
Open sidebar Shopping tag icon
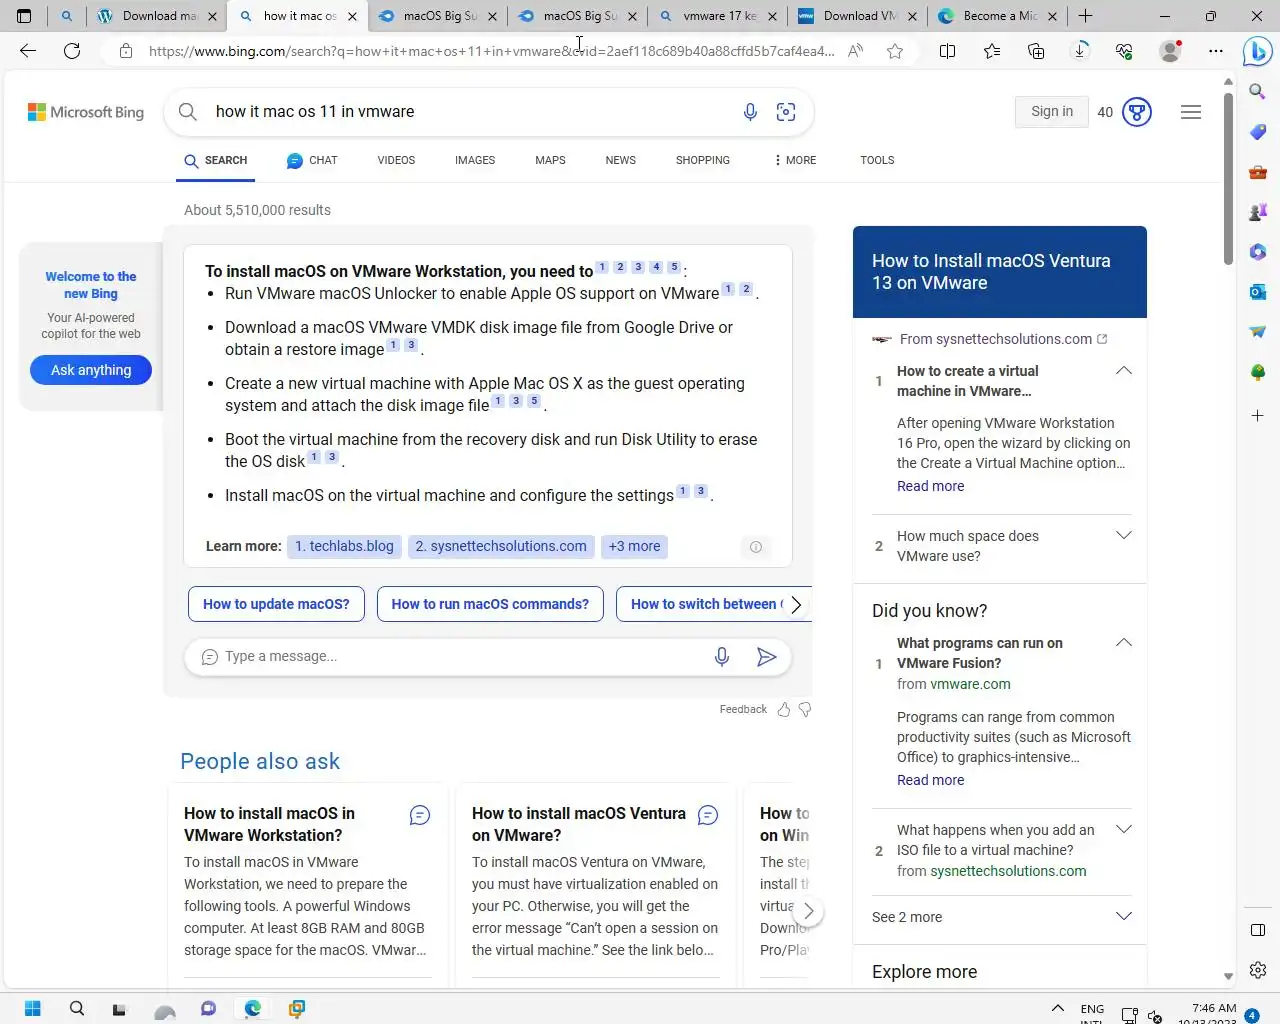(1258, 132)
